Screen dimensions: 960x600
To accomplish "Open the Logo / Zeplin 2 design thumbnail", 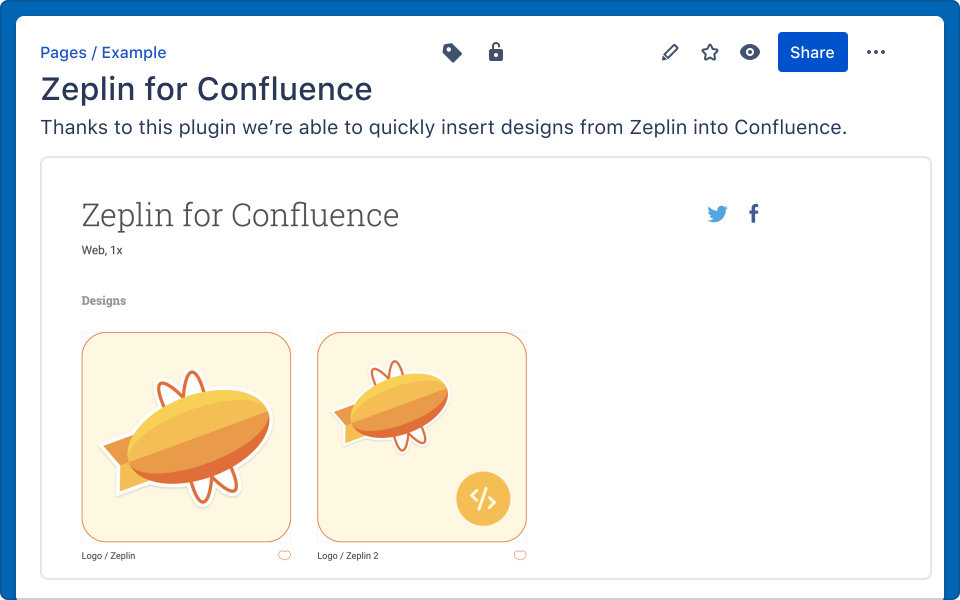I will click(x=422, y=437).
